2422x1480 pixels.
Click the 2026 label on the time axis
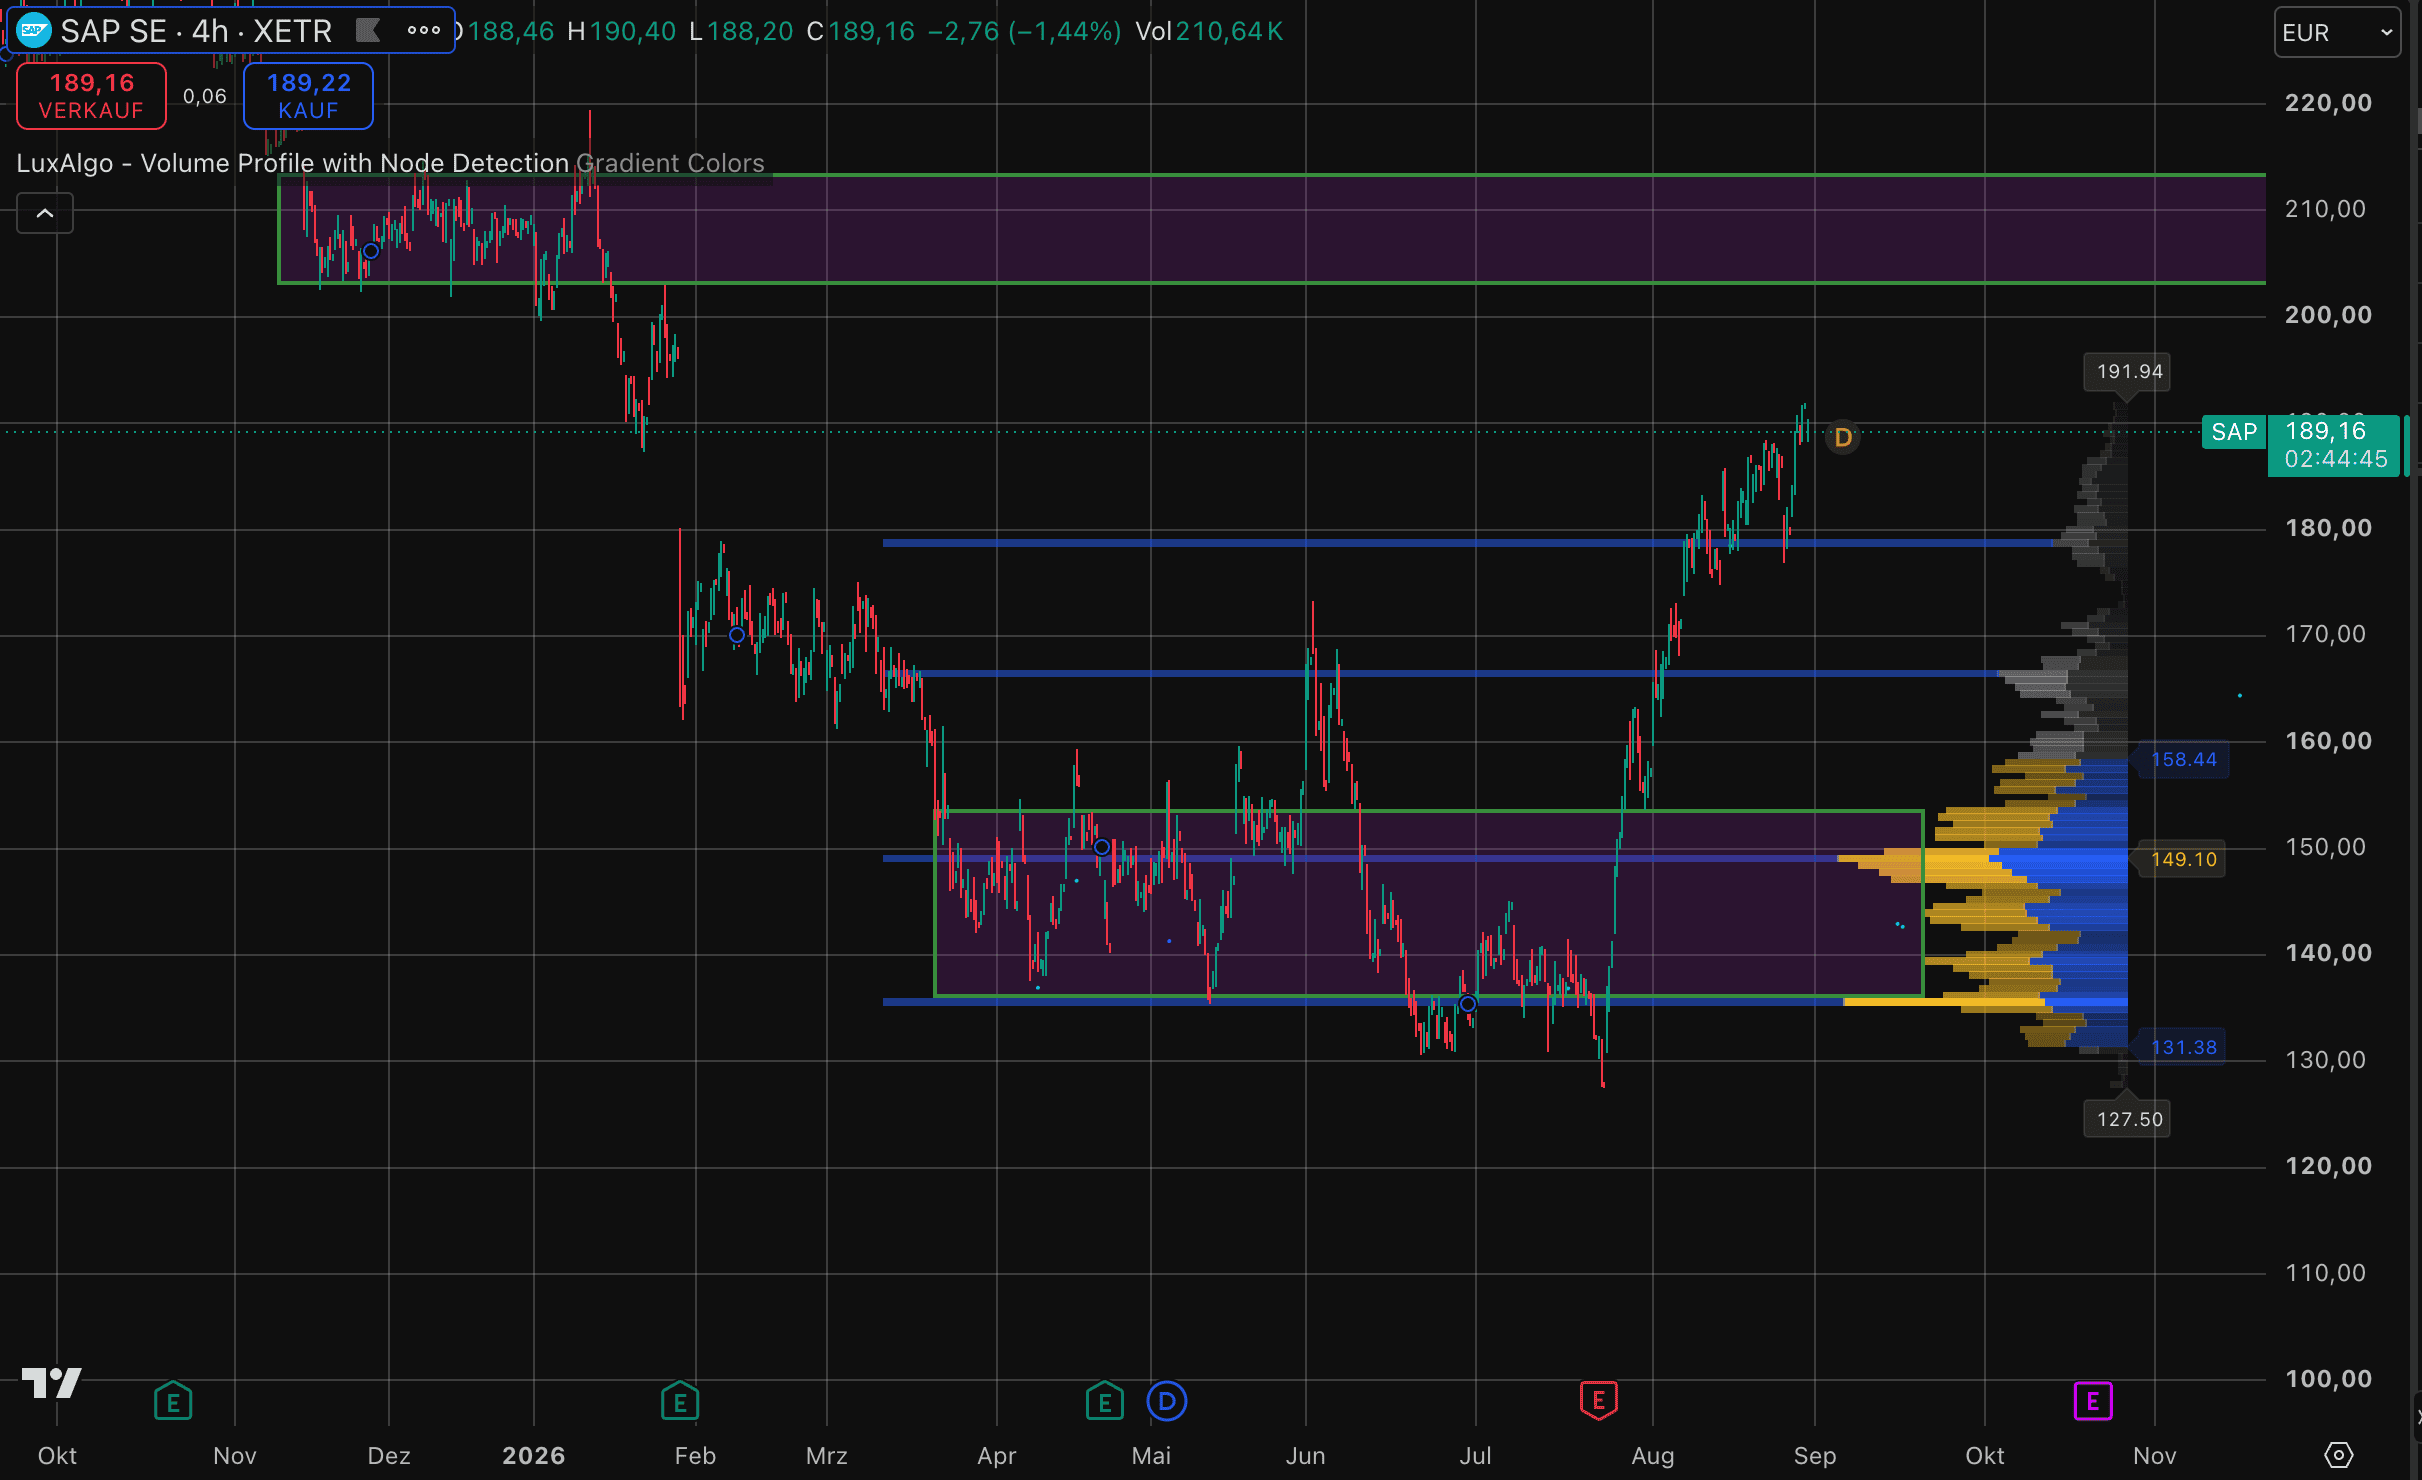[533, 1456]
